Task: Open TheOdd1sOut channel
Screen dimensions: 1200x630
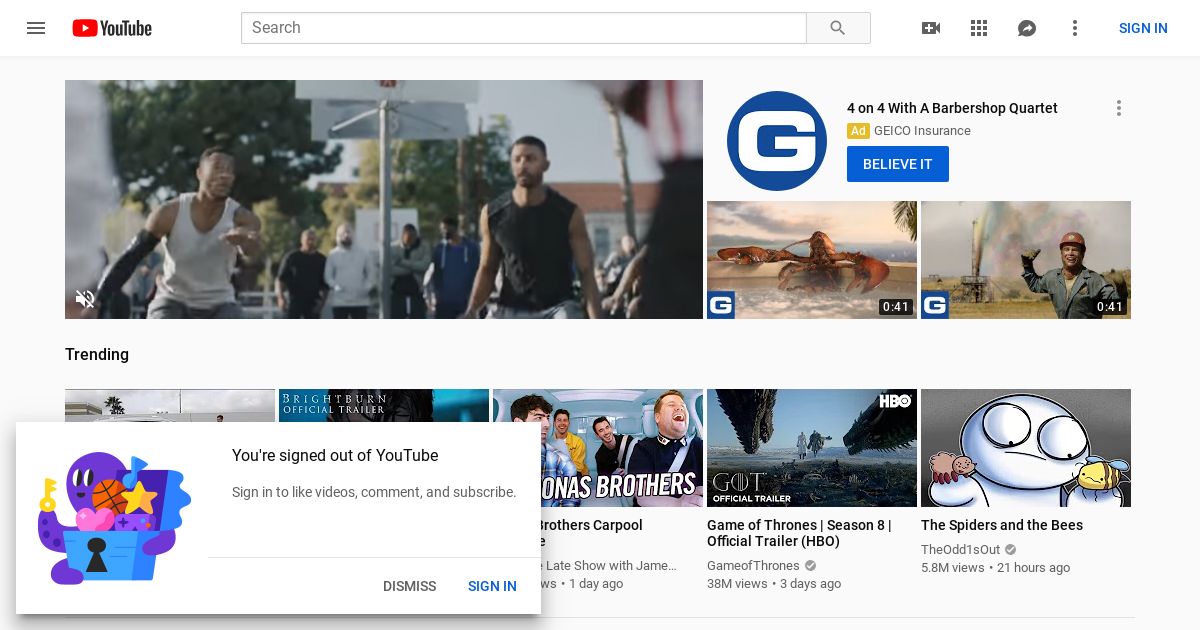Action: 961,550
